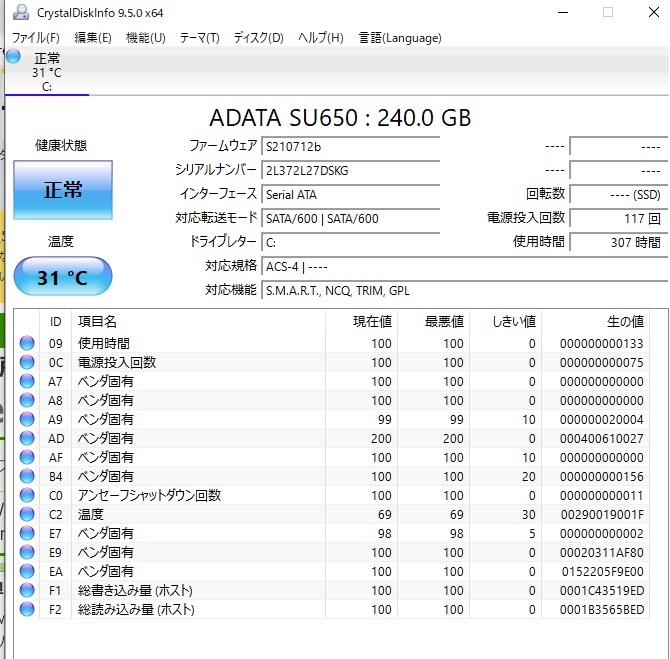Minimize the CrystalDiskInfo window
670x659 pixels.
coord(563,12)
